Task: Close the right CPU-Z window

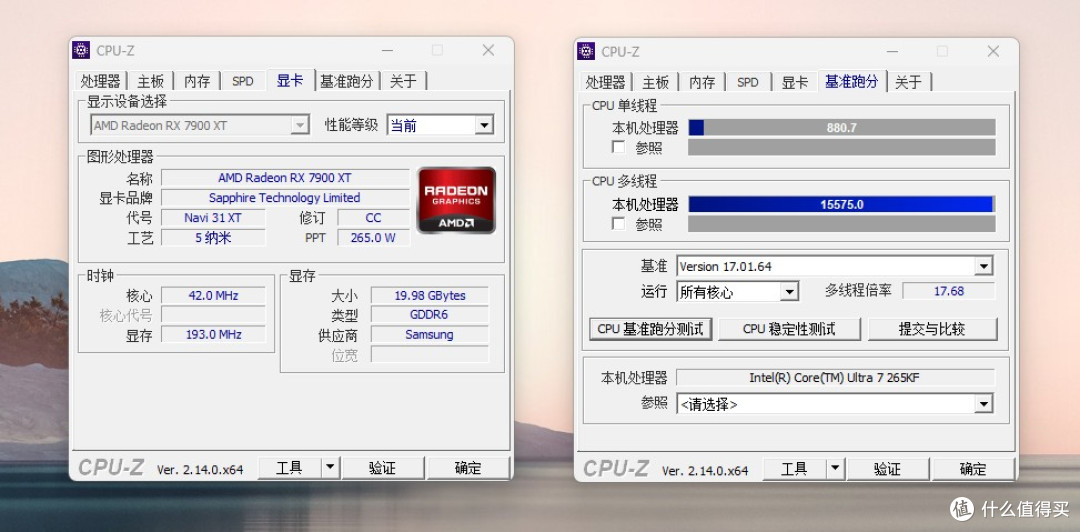Action: (x=993, y=51)
